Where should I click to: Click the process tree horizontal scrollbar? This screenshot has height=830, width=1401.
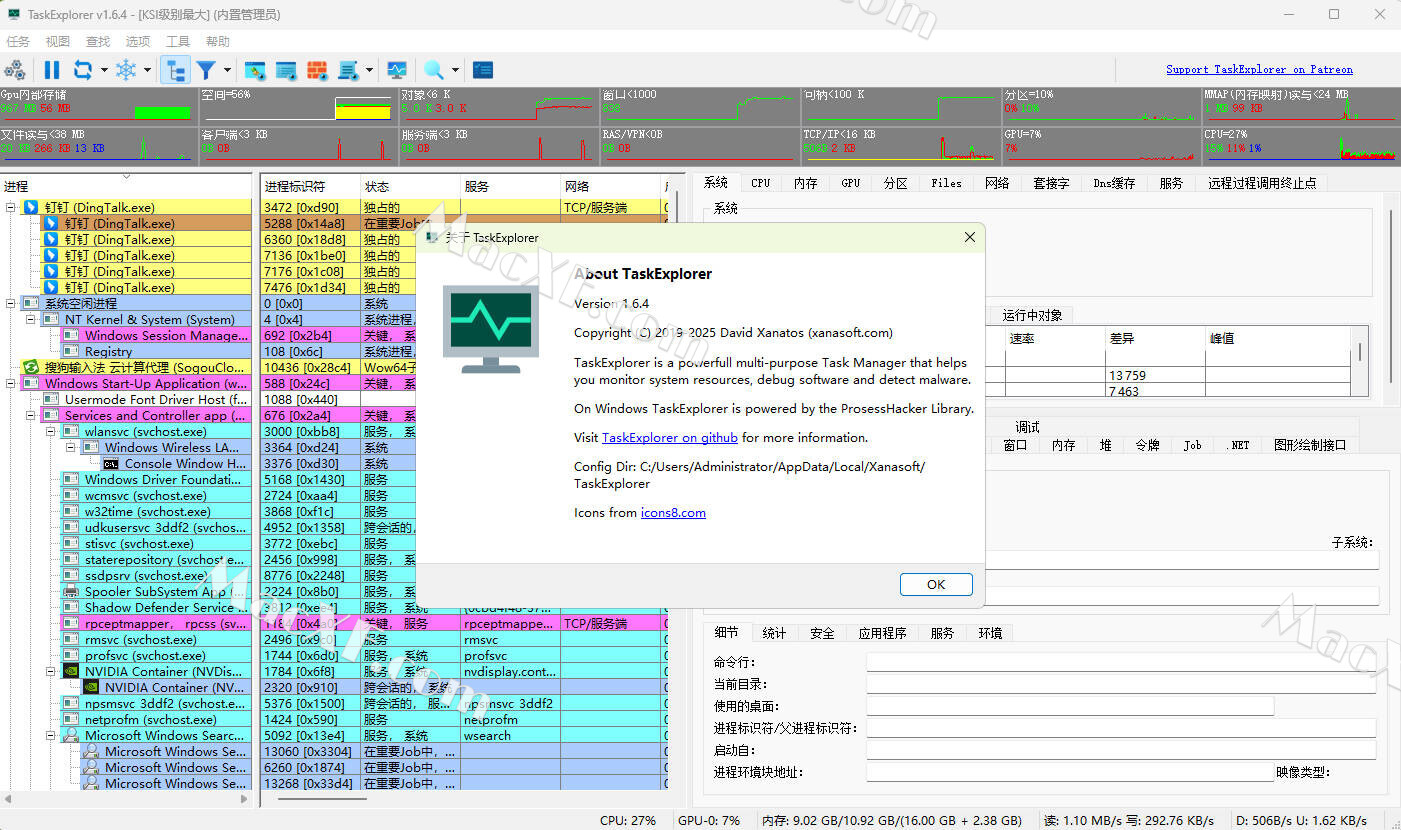pos(126,799)
